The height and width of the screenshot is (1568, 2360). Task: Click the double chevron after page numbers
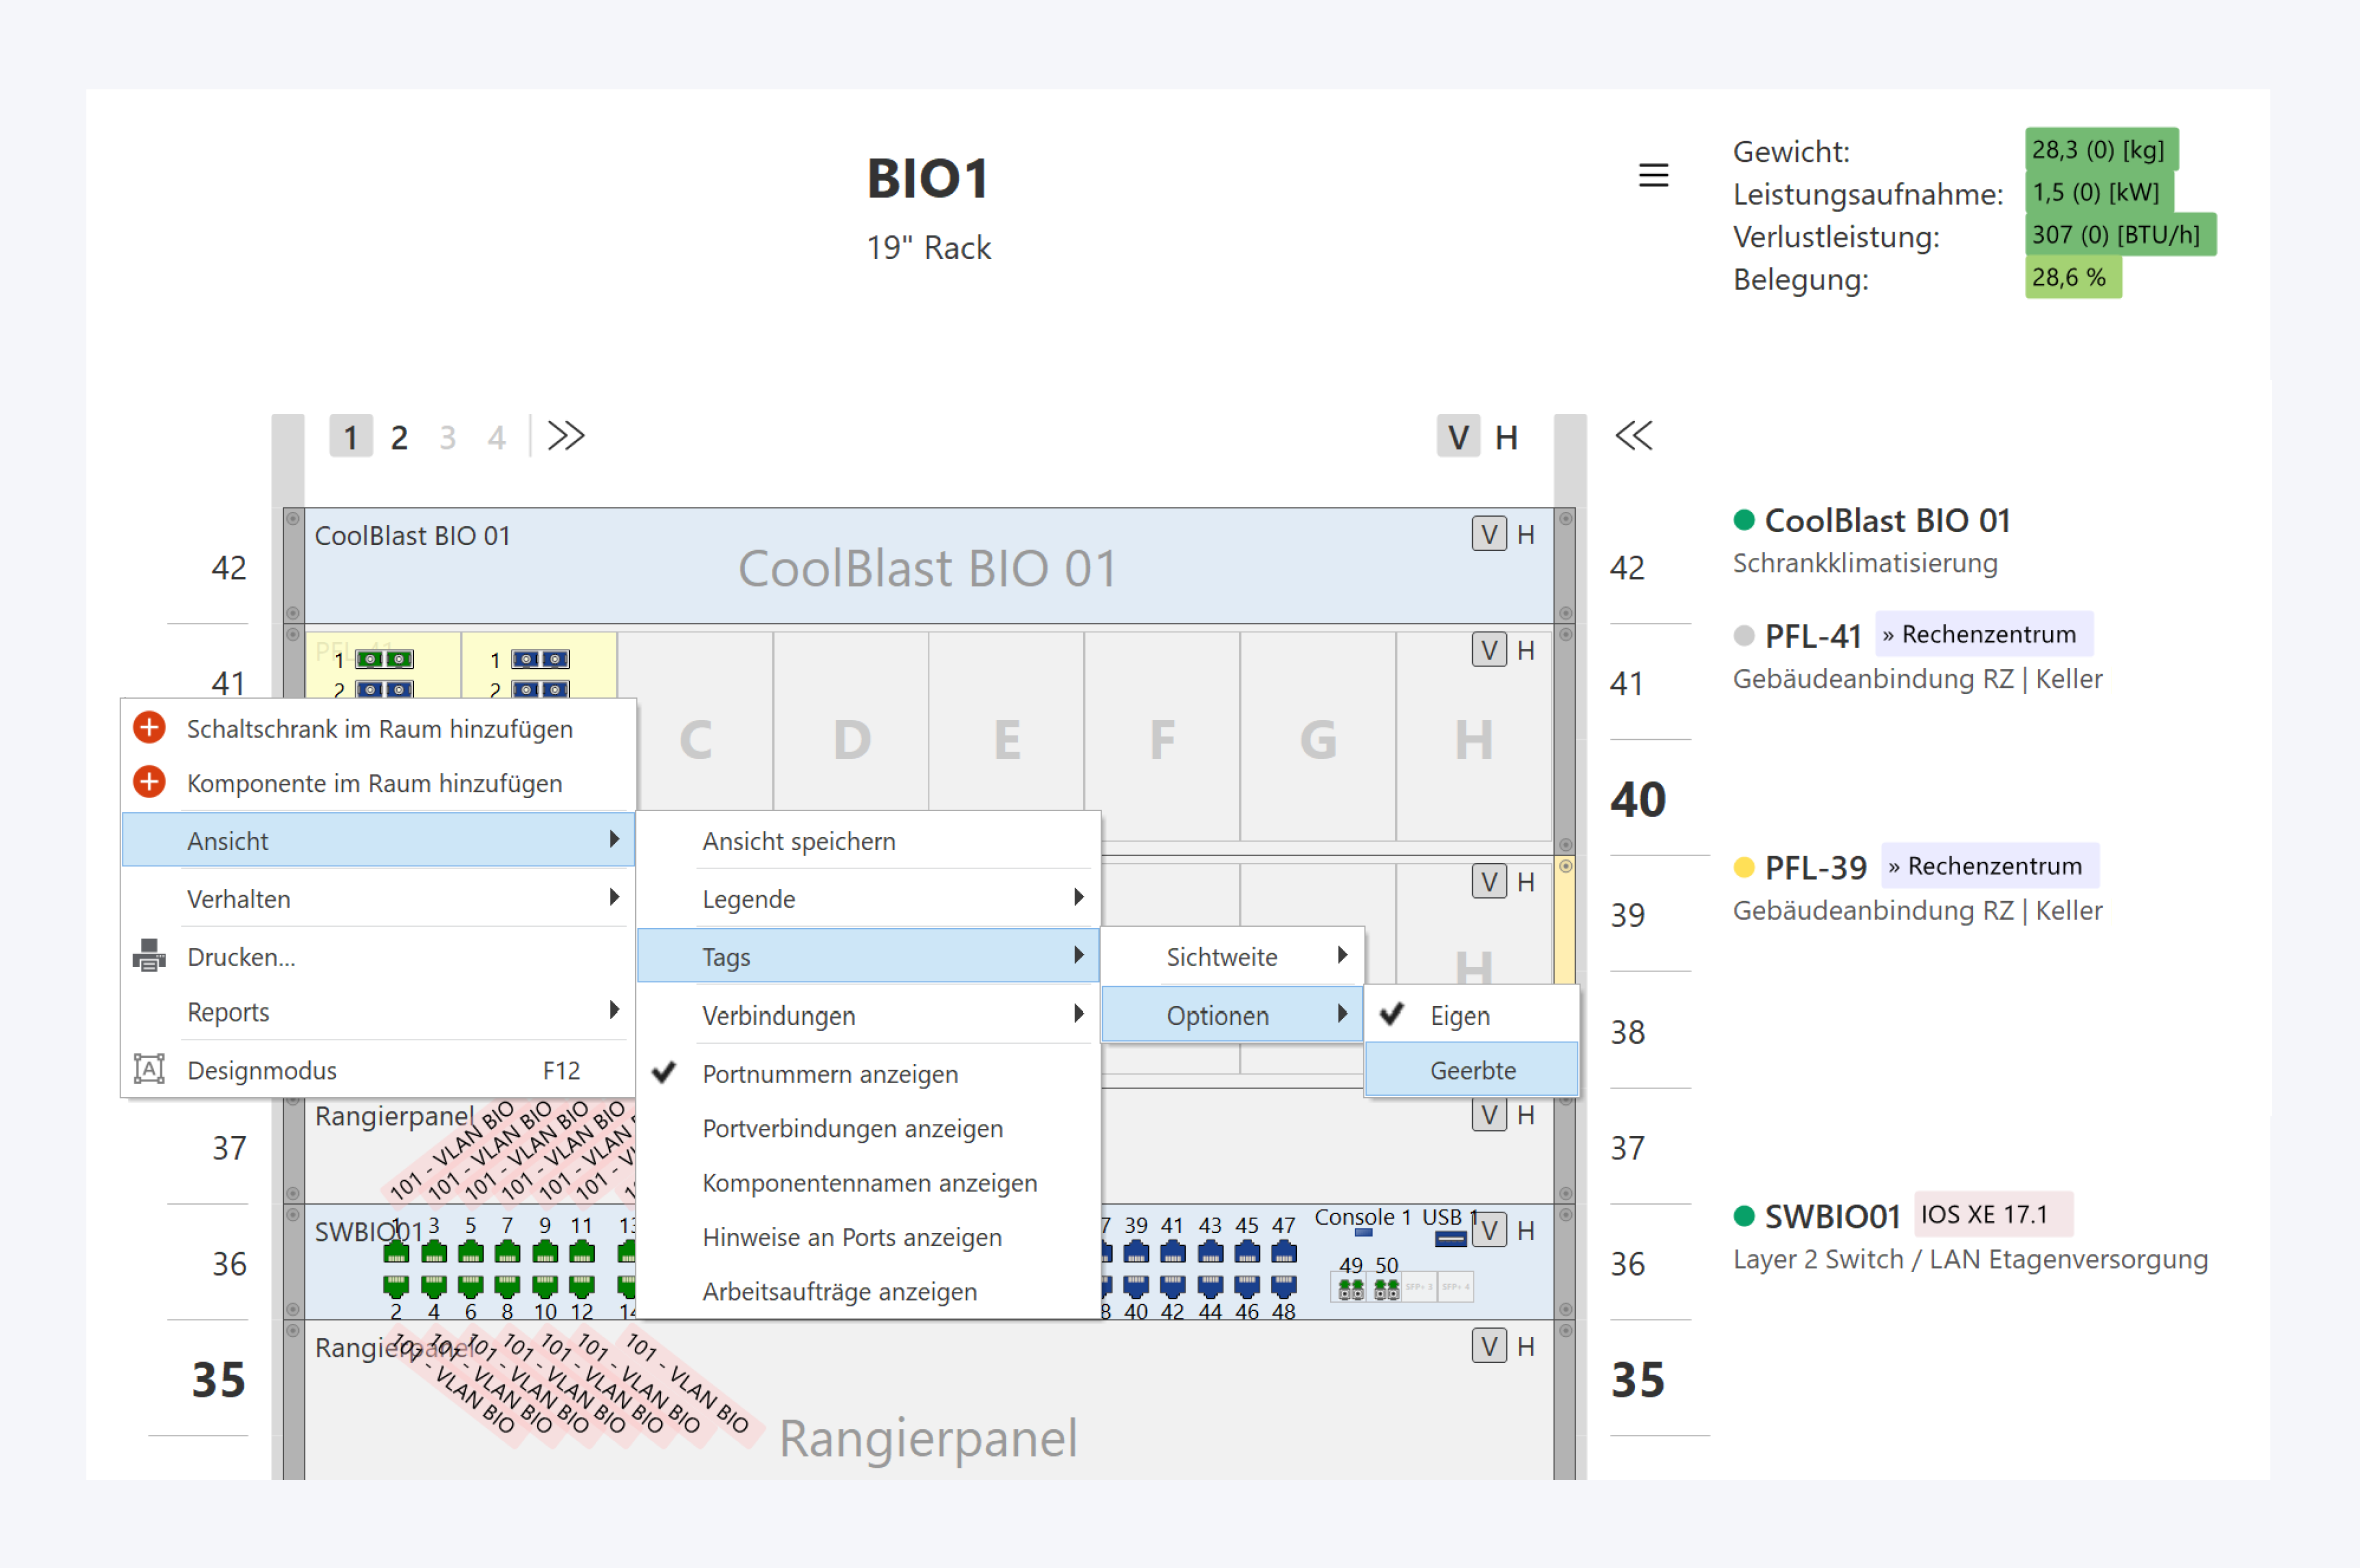pyautogui.click(x=566, y=436)
